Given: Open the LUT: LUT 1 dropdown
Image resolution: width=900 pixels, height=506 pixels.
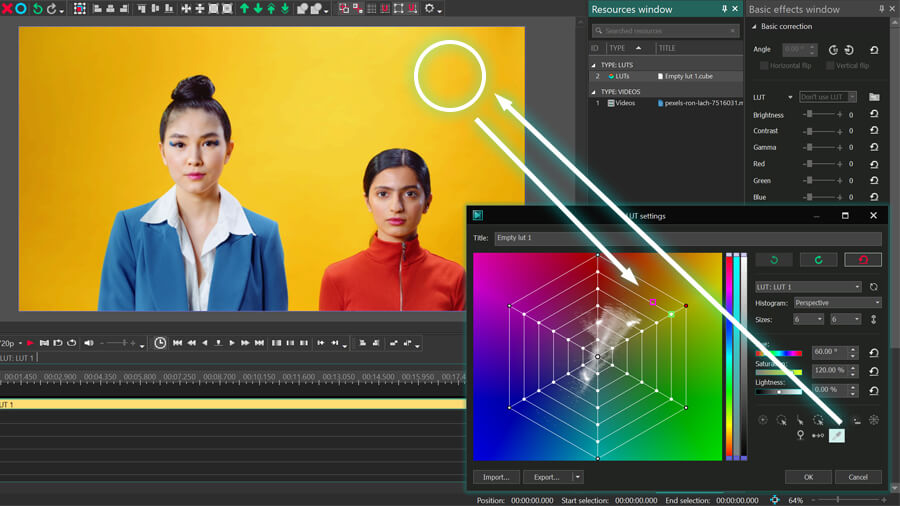Looking at the screenshot, I should (808, 287).
